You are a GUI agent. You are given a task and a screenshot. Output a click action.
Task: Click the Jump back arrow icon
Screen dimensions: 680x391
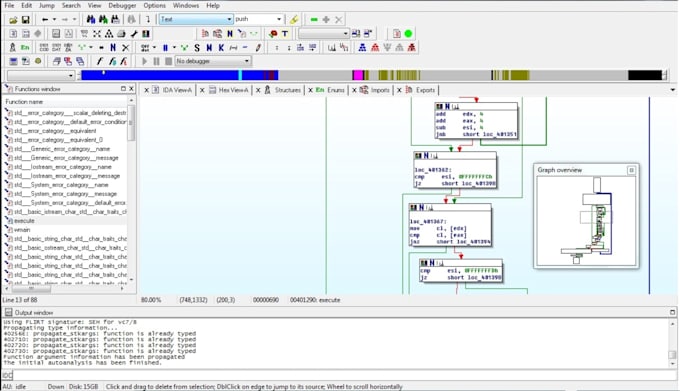coord(45,20)
